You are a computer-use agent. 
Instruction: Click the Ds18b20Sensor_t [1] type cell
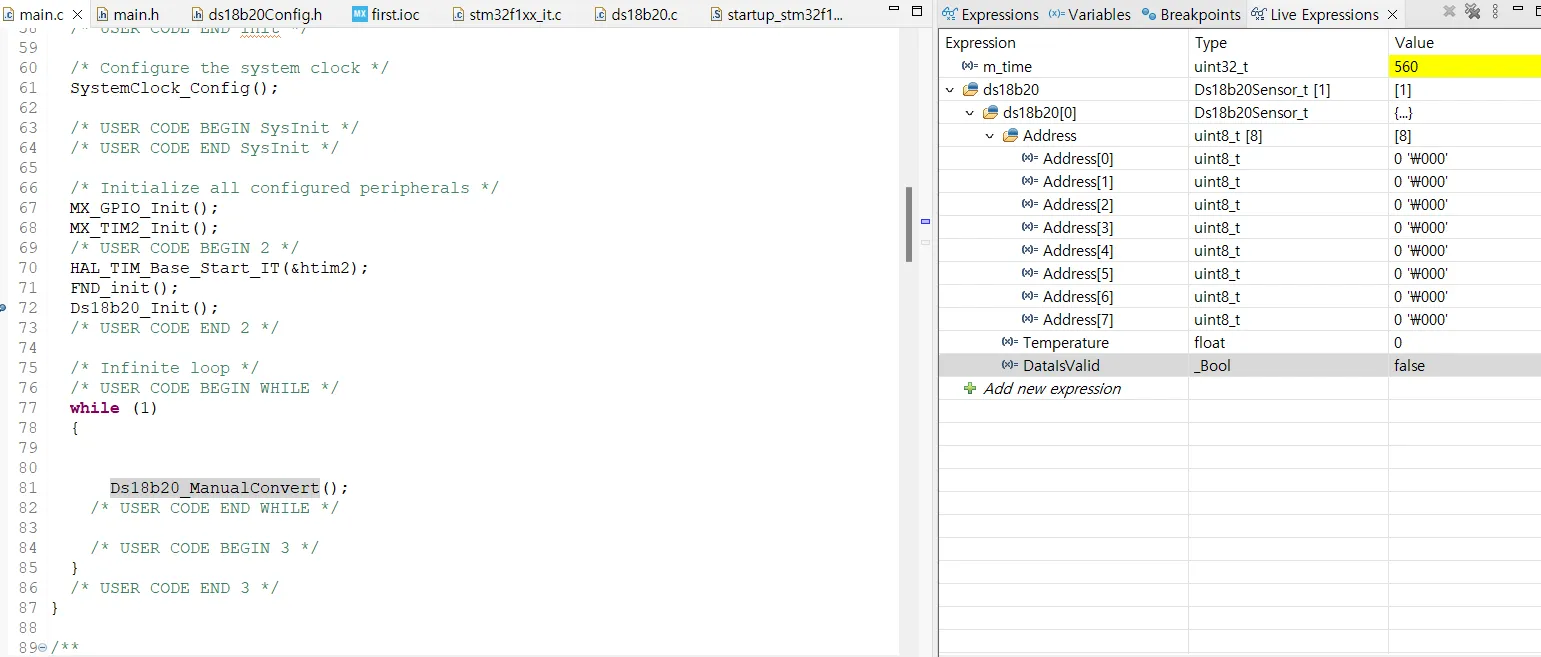point(1288,90)
